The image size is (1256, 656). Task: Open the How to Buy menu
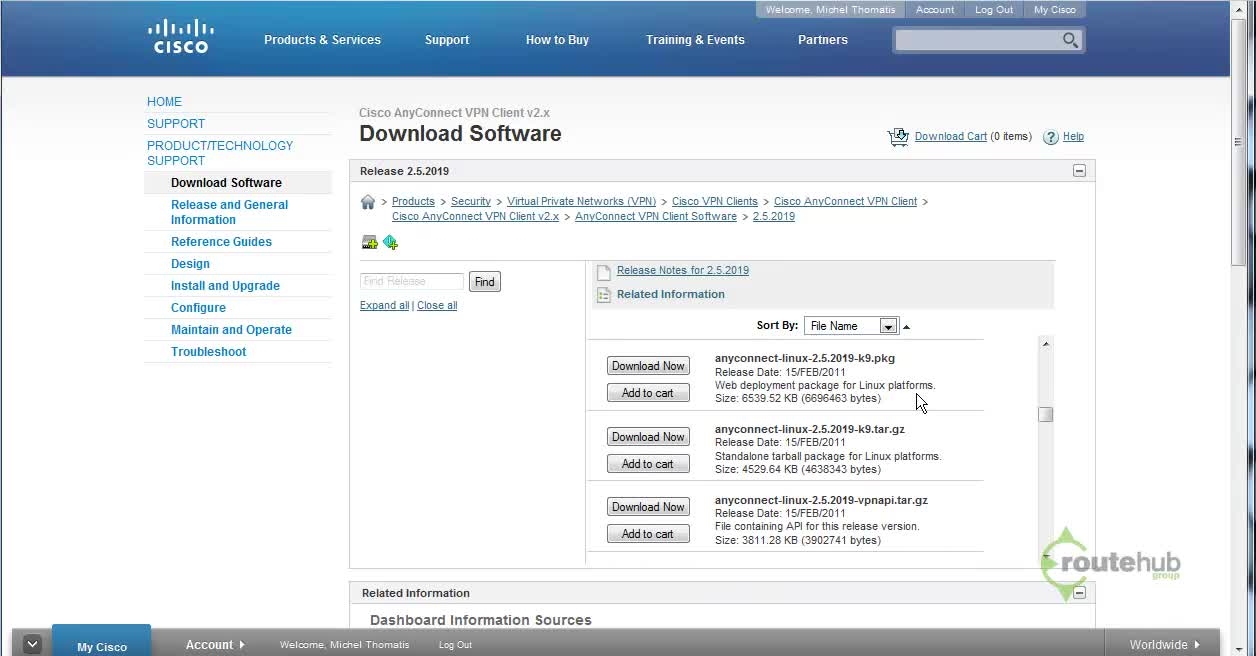pos(557,40)
